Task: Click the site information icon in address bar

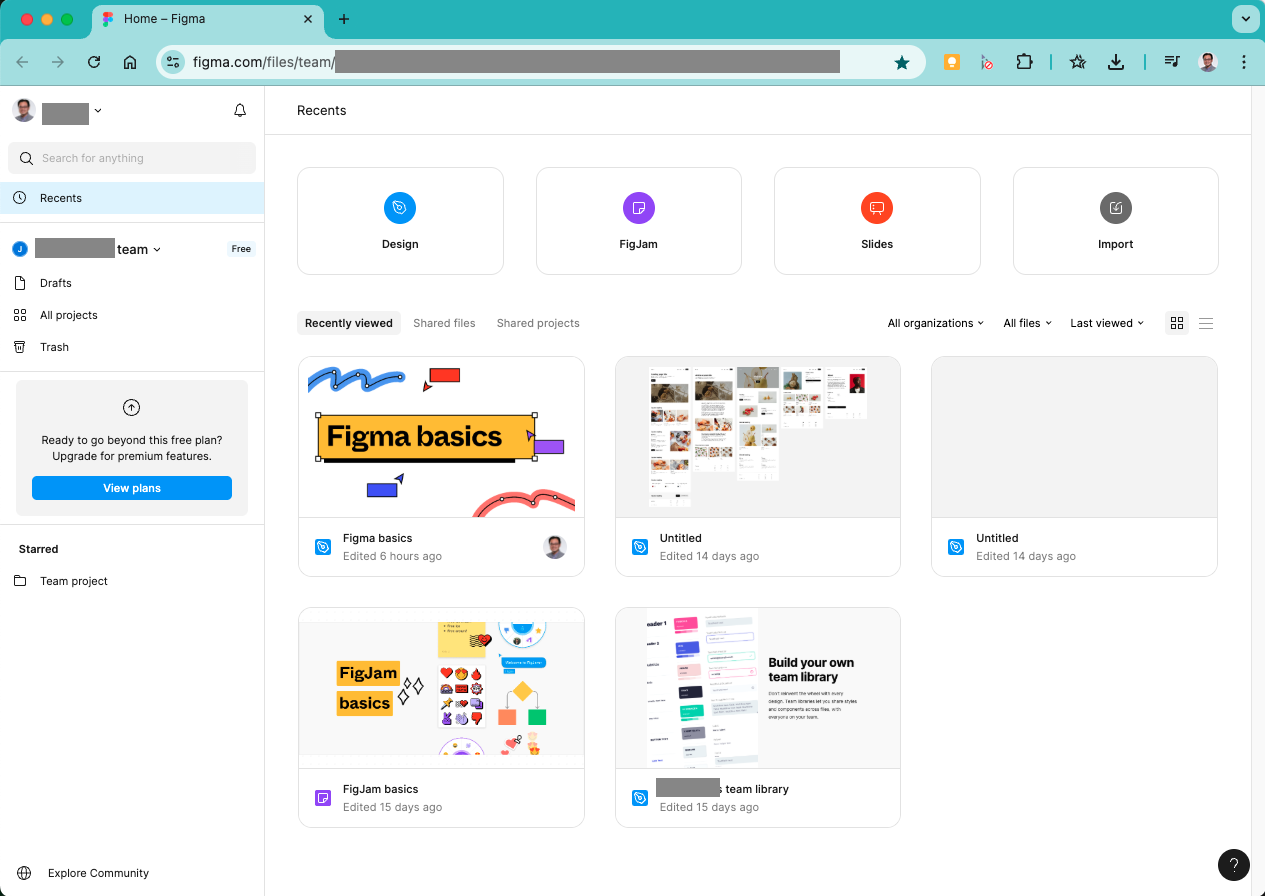Action: pyautogui.click(x=173, y=62)
